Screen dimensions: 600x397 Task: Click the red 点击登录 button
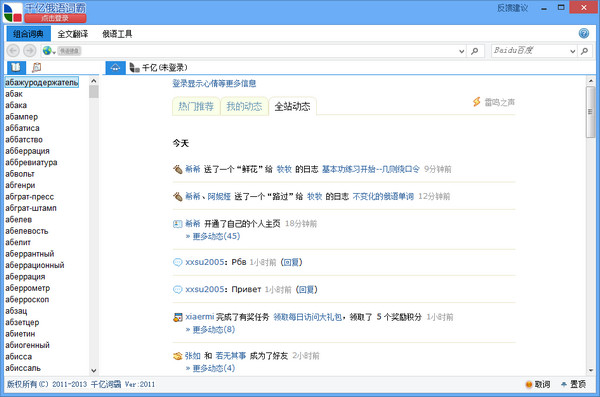(55, 18)
